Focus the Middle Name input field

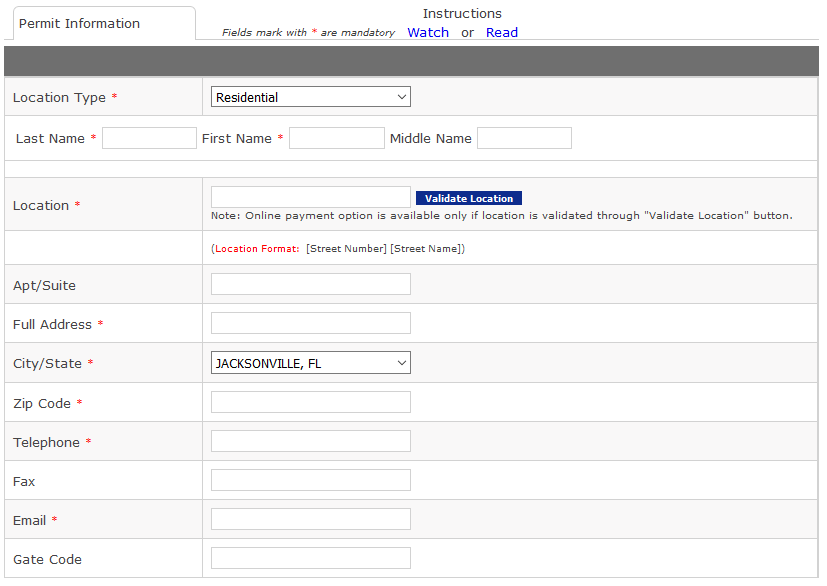point(524,138)
